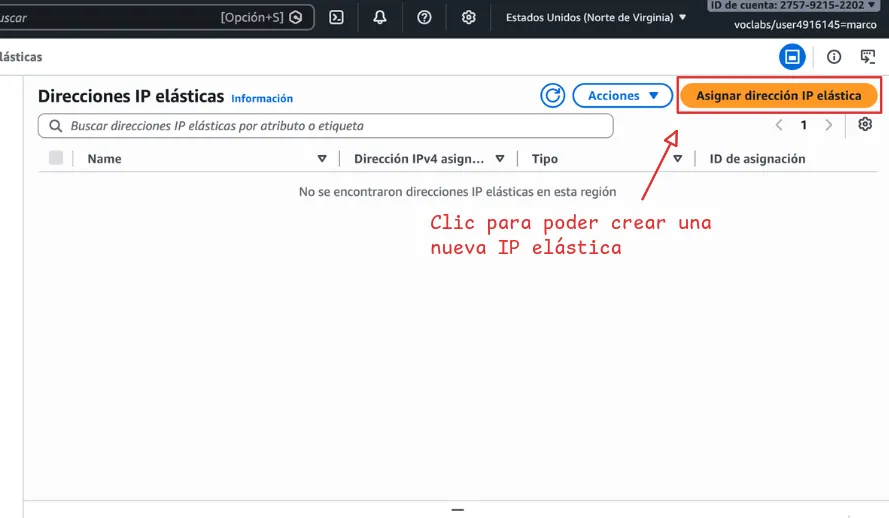Click the bottom split panel drag handle

pyautogui.click(x=458, y=509)
